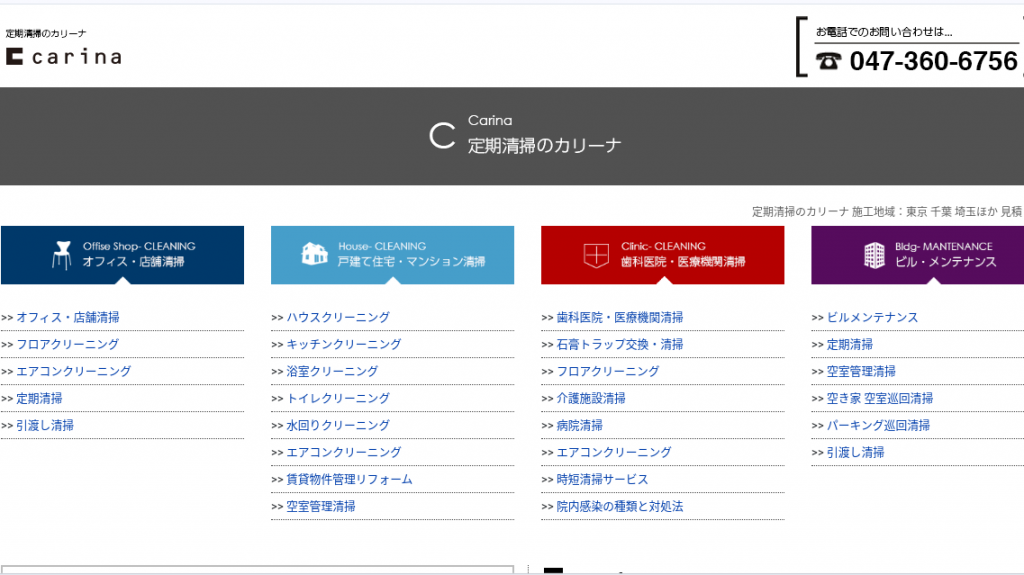The image size is (1024, 575).
Task: Click the telephone icon beside 047-360-6756
Action: click(829, 61)
